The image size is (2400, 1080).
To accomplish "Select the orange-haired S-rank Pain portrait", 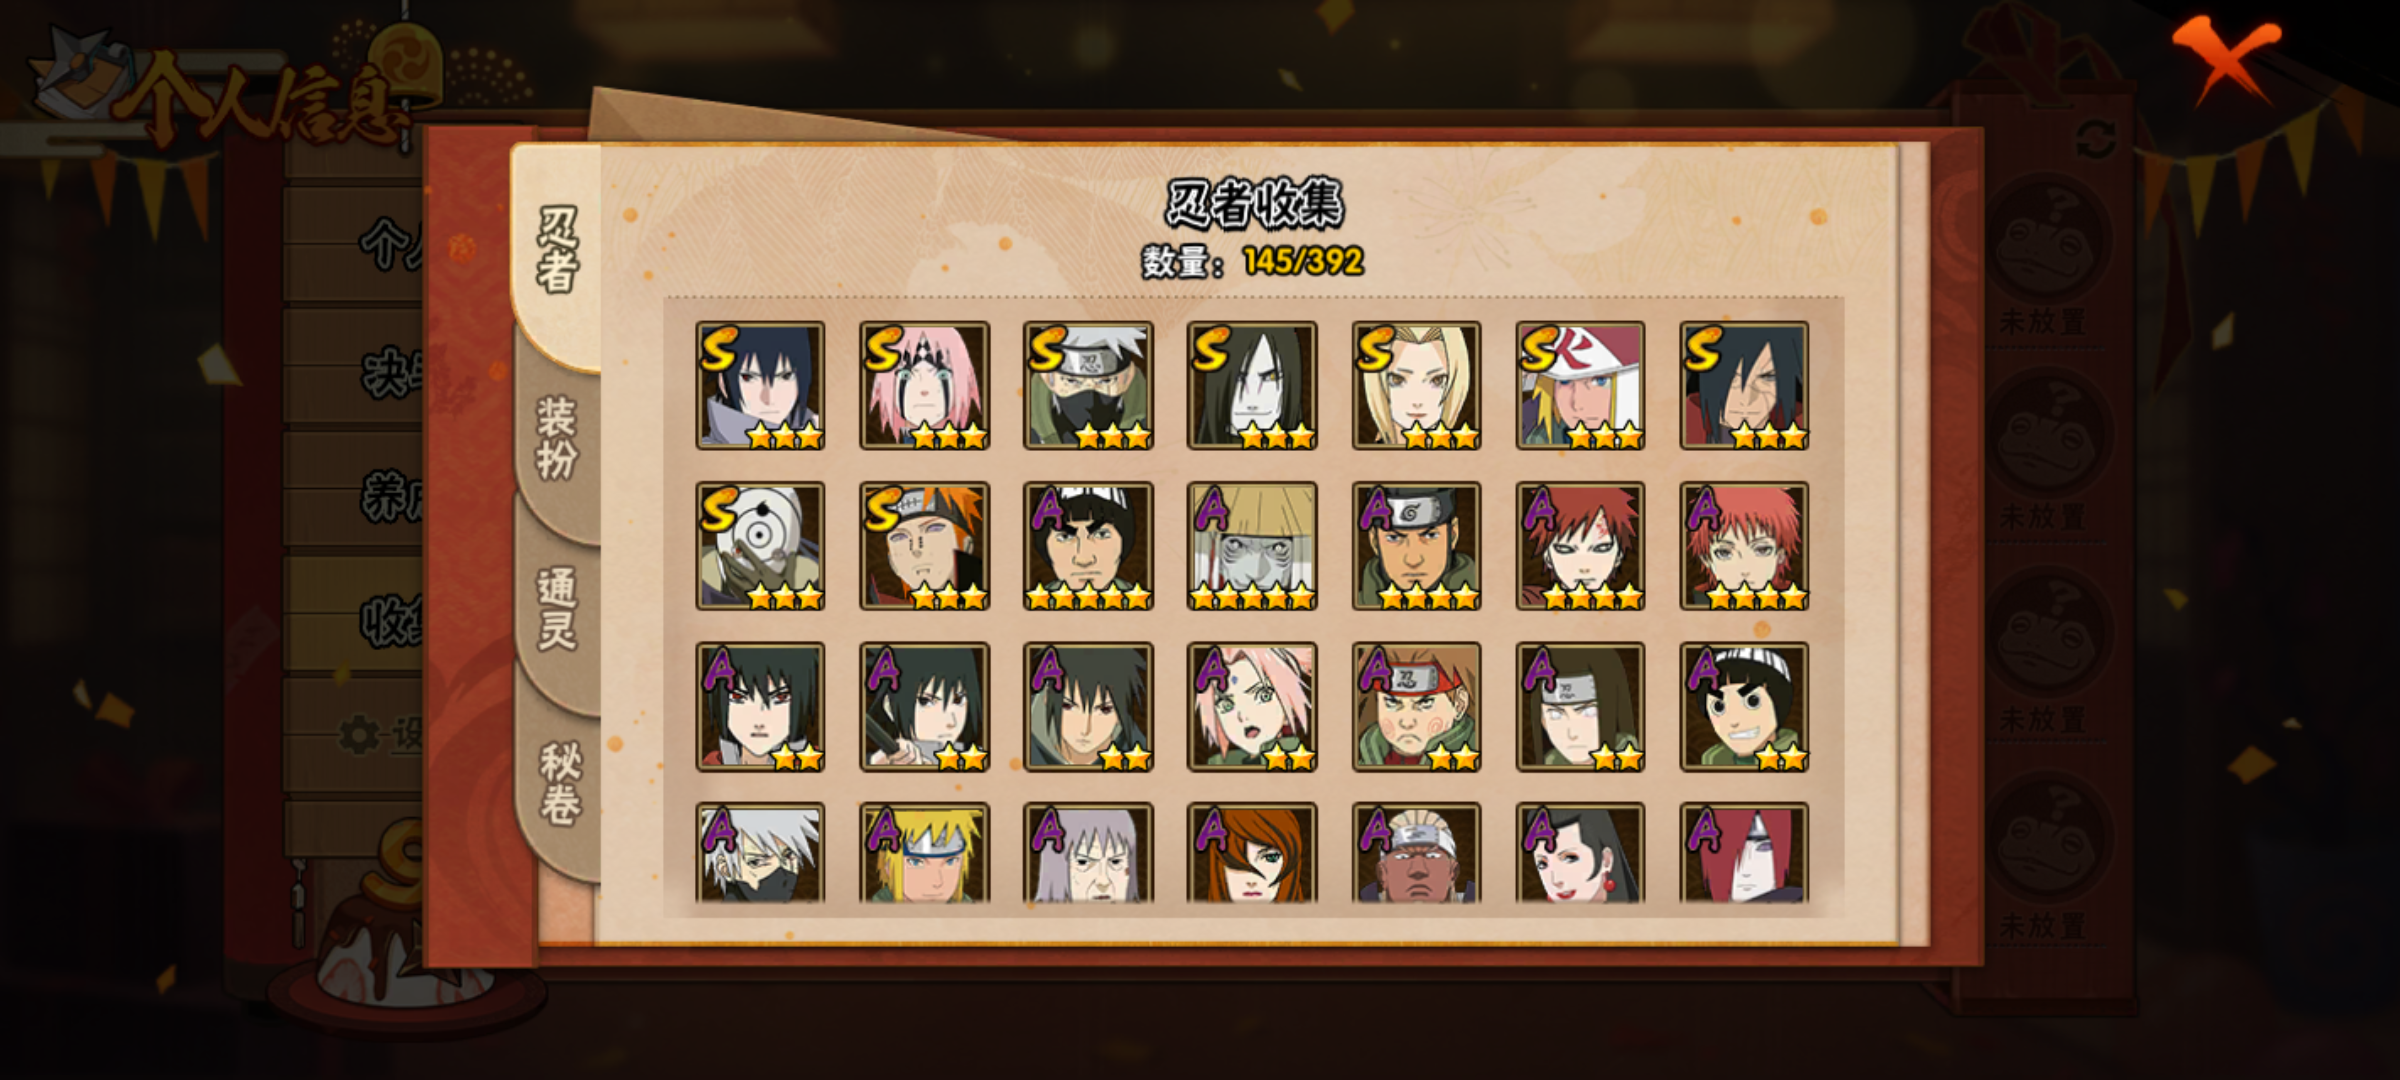I will point(924,546).
